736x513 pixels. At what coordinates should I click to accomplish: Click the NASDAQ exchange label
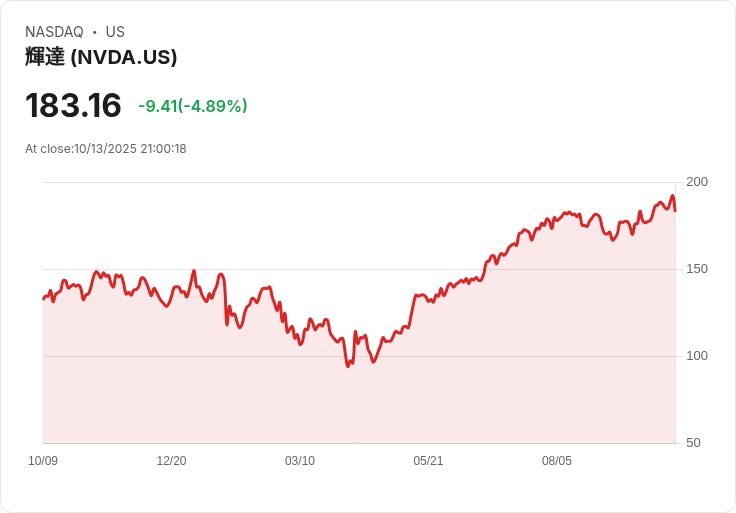click(54, 32)
